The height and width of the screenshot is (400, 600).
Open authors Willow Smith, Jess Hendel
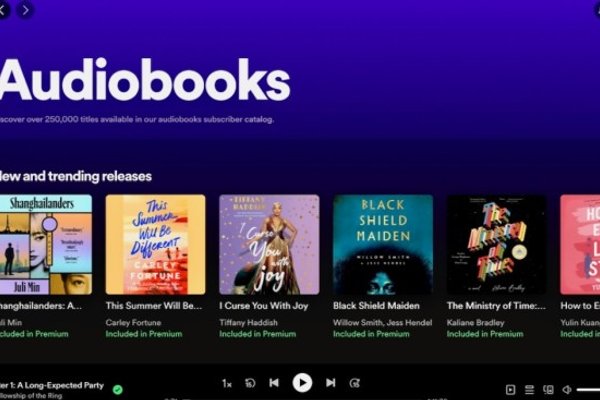pos(382,323)
